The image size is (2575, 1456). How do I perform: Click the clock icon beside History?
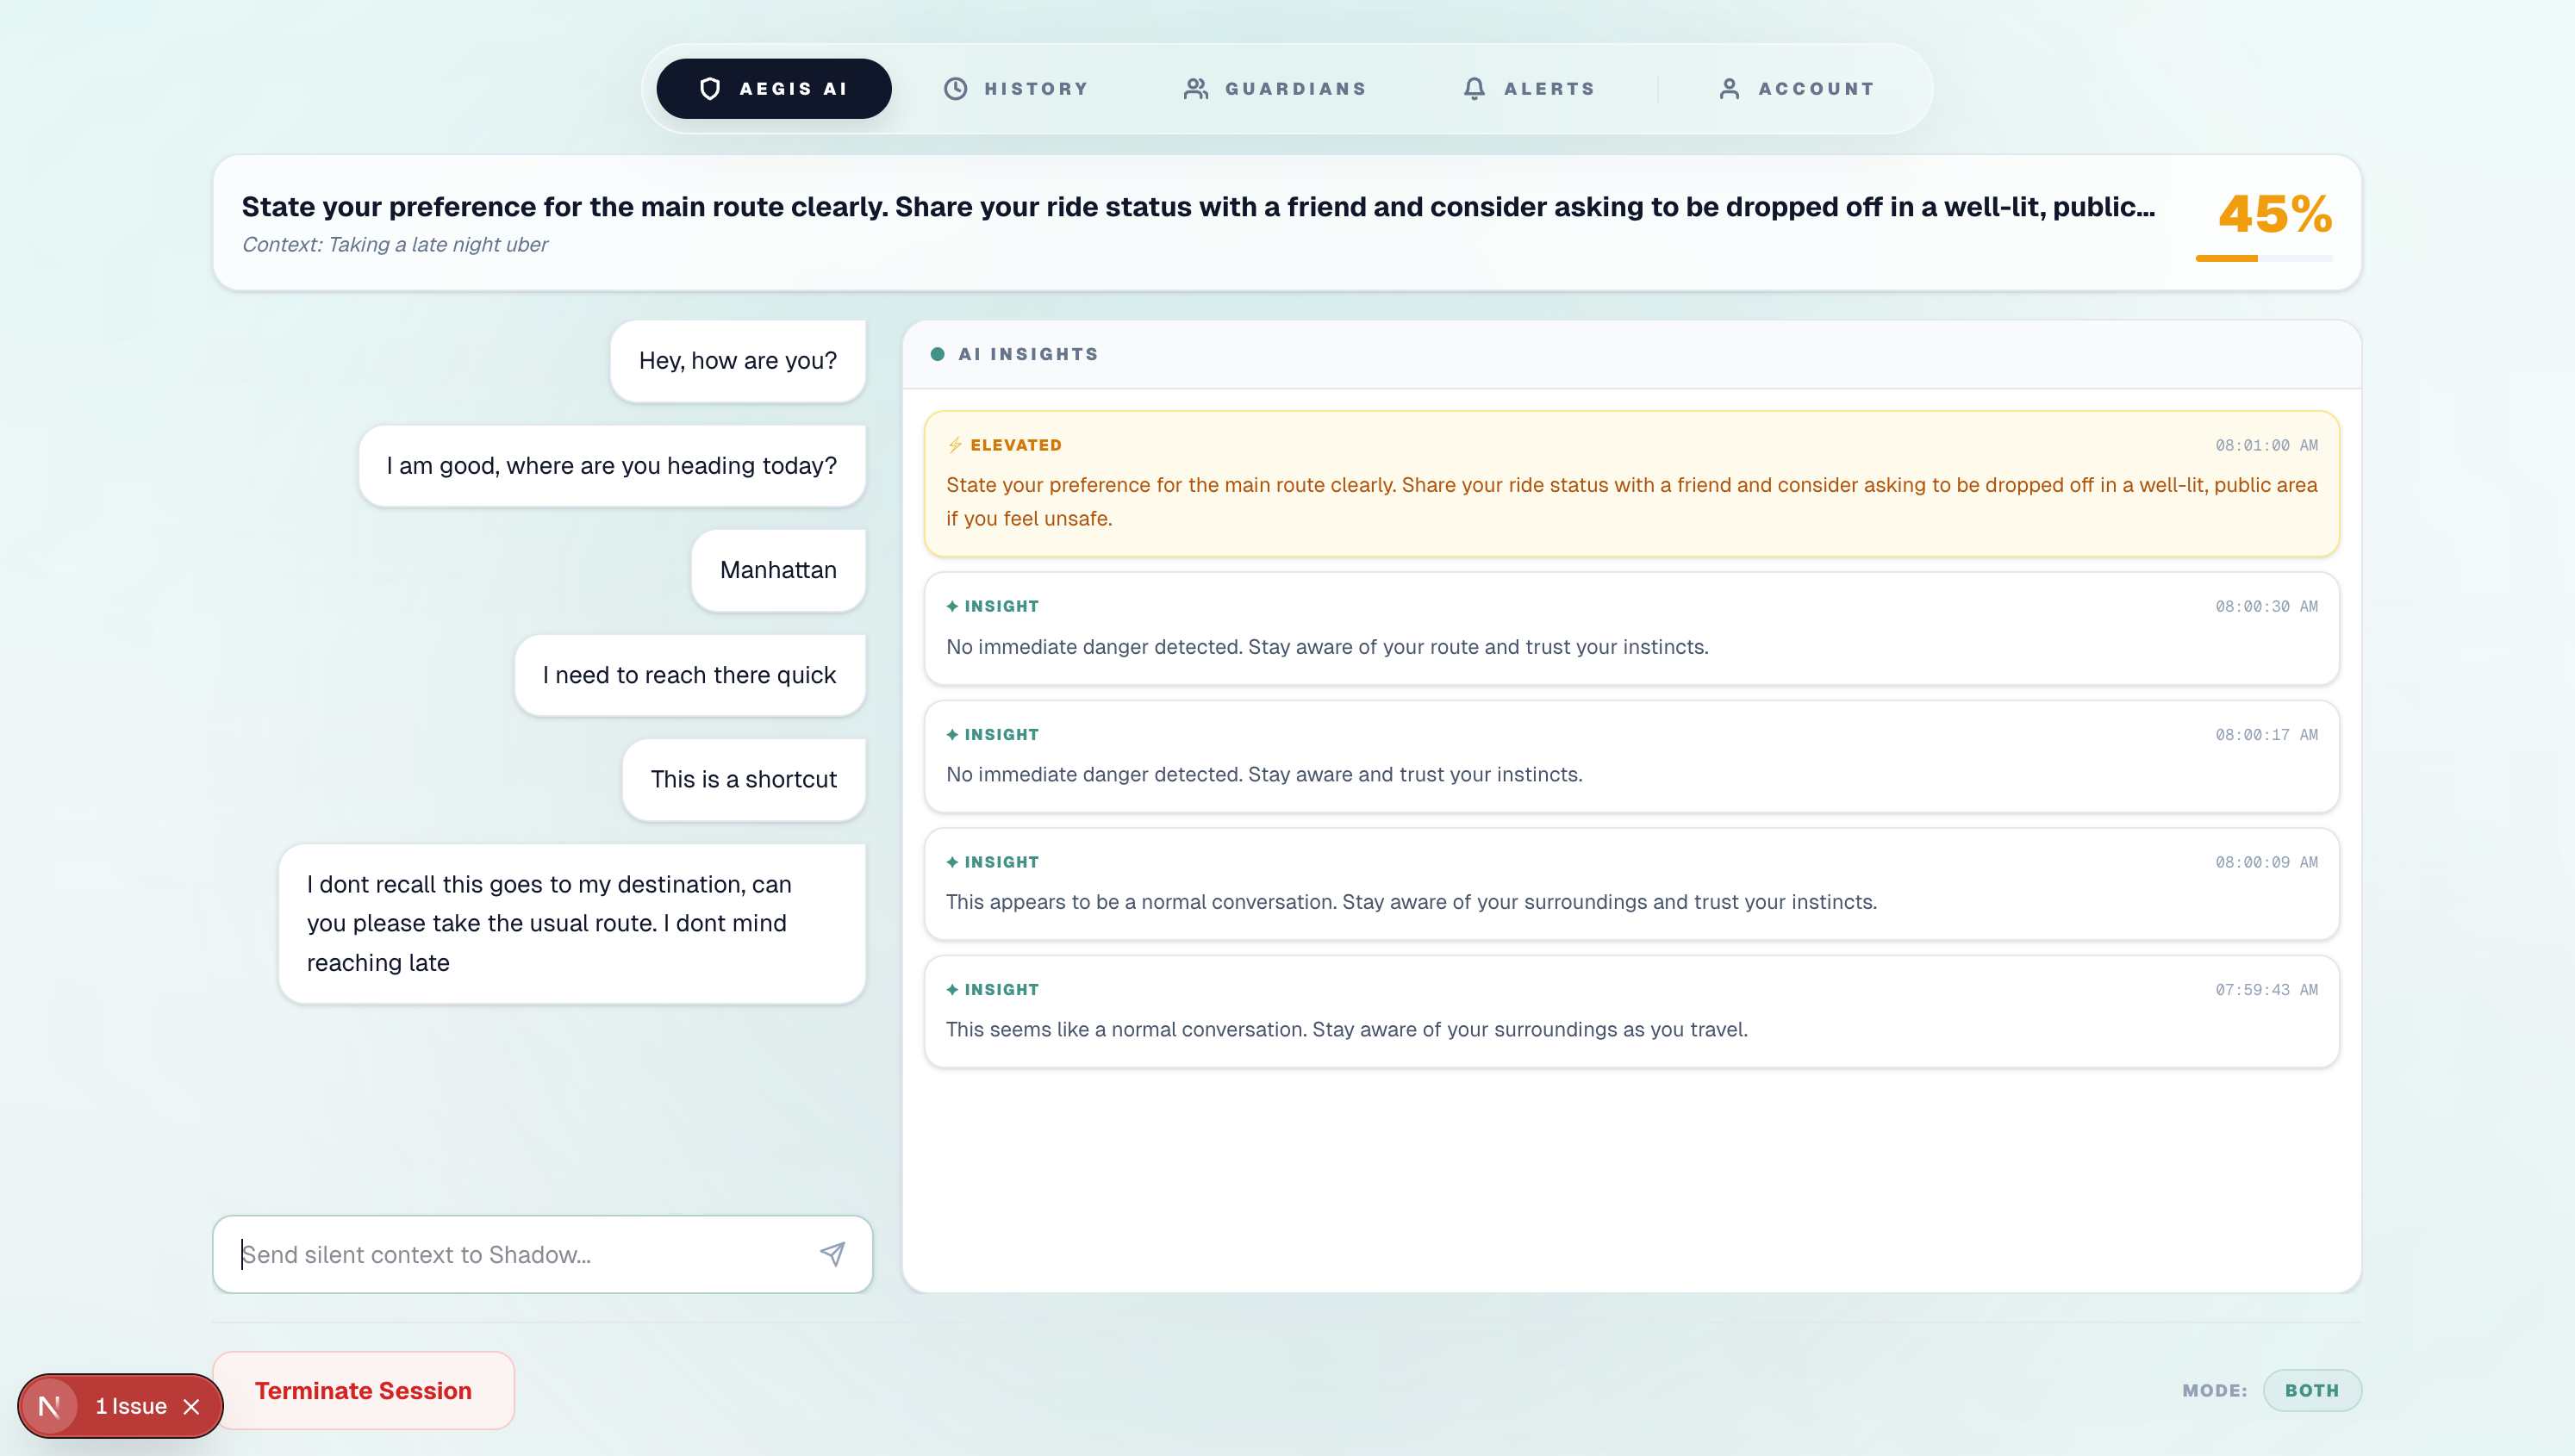coord(955,89)
